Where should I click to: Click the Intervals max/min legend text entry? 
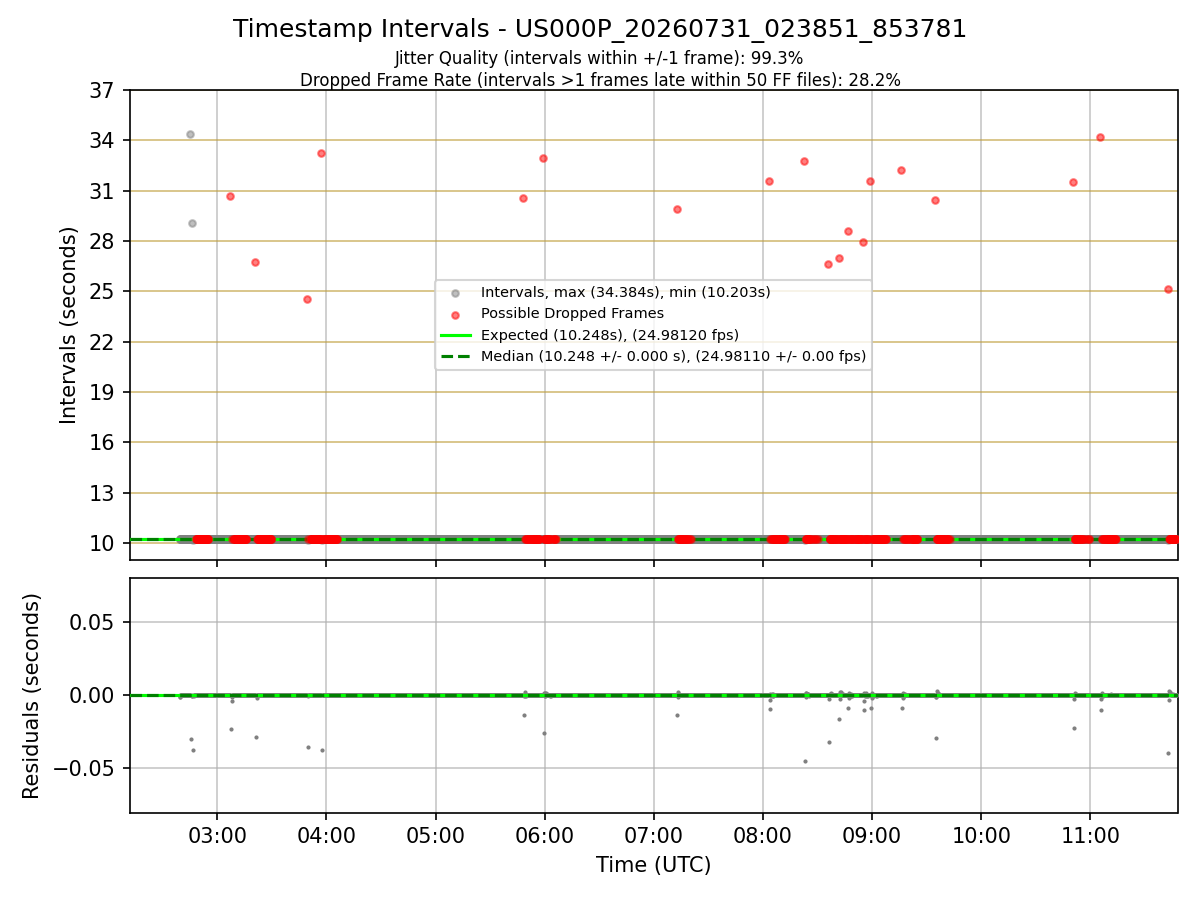point(626,293)
